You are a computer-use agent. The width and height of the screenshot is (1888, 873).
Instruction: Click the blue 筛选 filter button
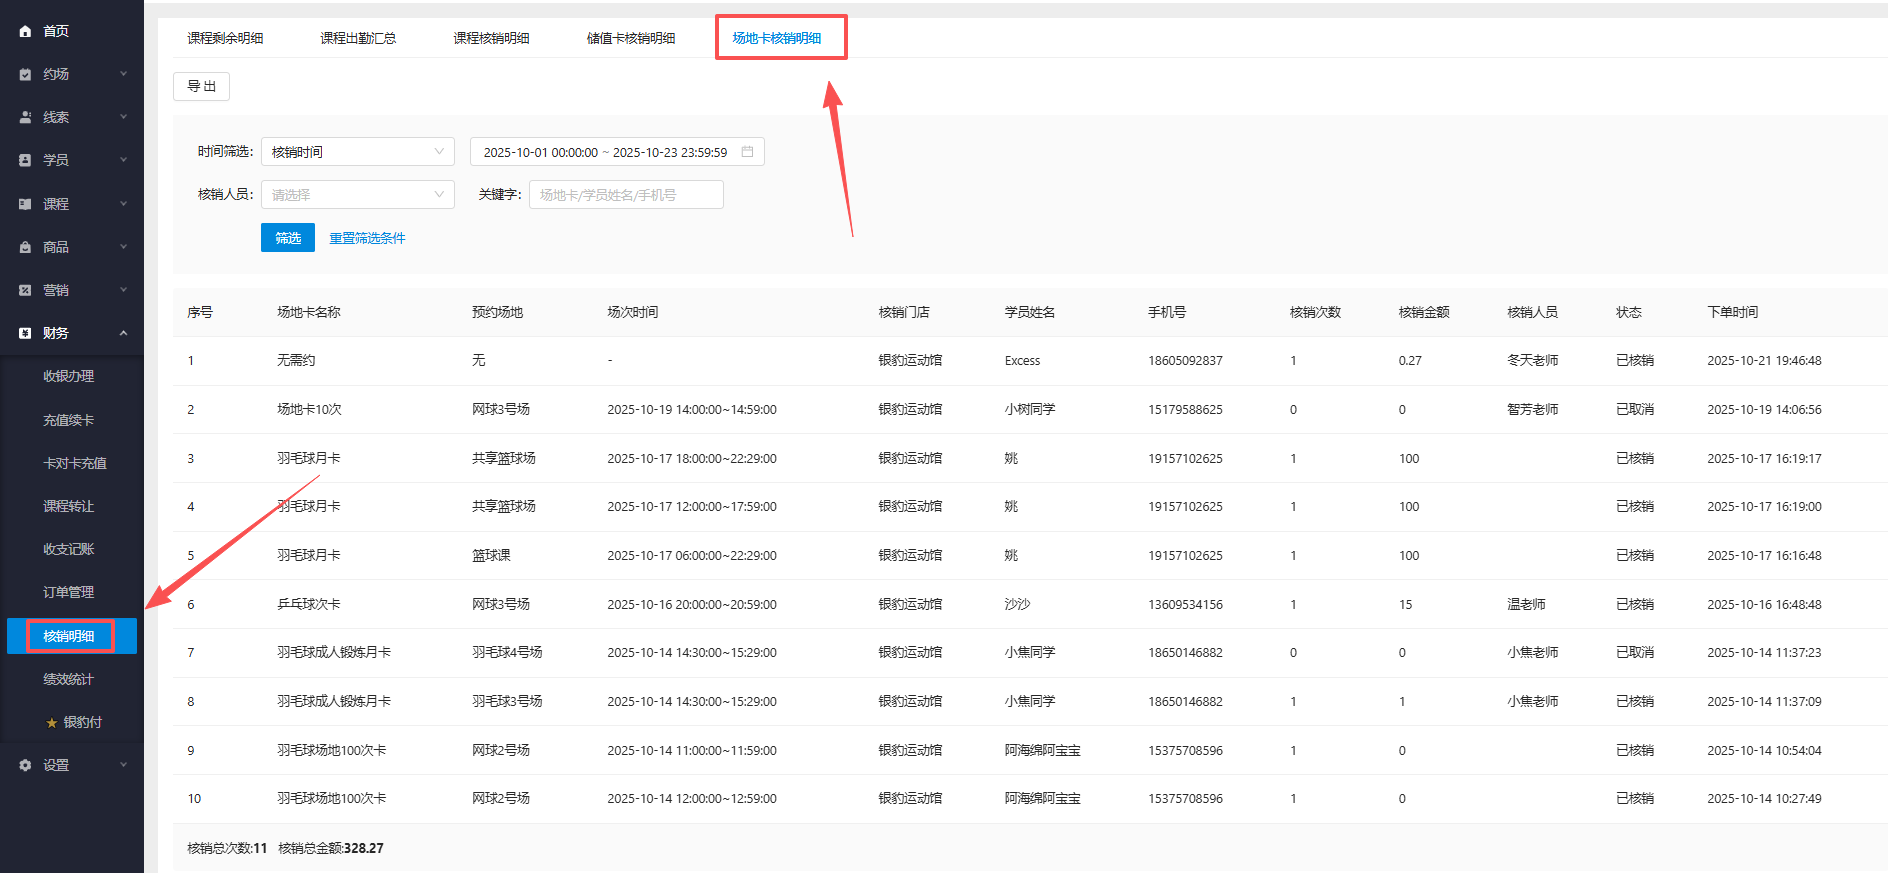click(x=288, y=238)
